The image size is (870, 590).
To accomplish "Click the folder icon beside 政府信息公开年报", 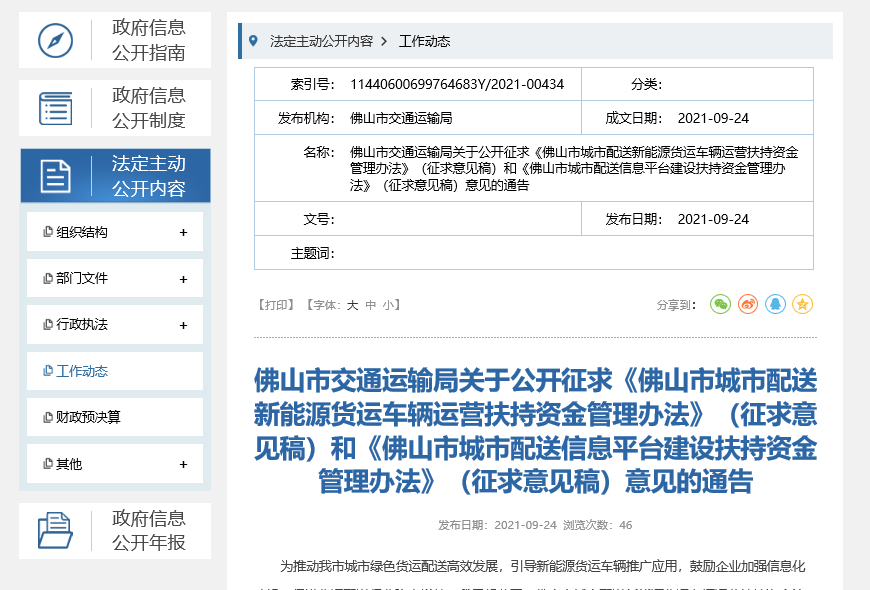I will coord(55,530).
